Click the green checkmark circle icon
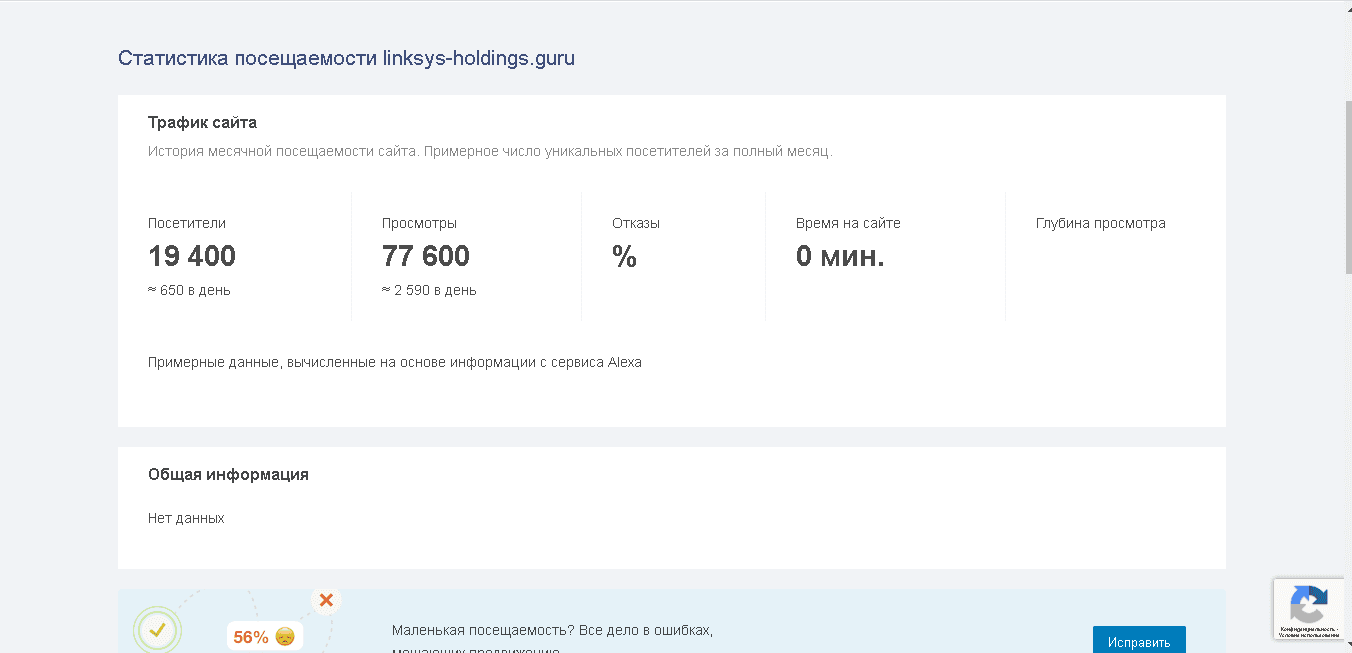Viewport: 1352px width, 653px height. coord(157,631)
